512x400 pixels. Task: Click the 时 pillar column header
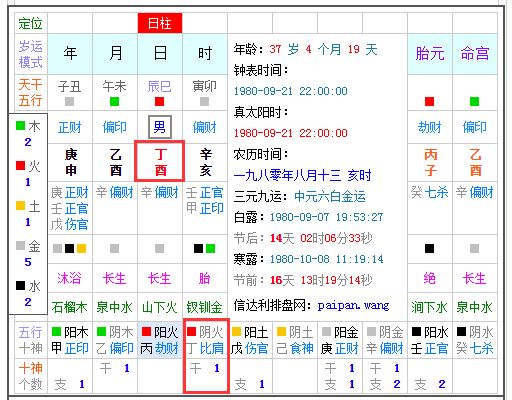point(205,54)
